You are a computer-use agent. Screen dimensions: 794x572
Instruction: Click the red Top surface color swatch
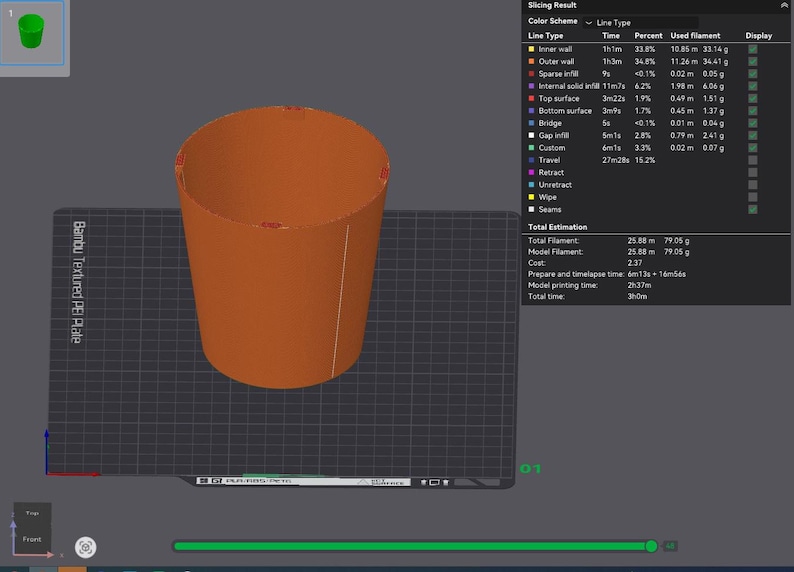(531, 98)
